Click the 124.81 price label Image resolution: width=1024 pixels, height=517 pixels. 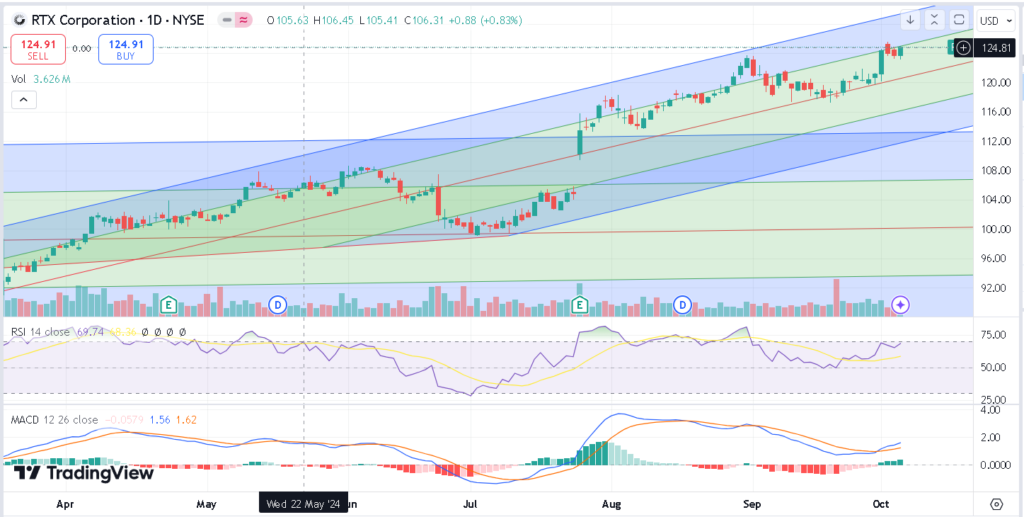click(997, 48)
